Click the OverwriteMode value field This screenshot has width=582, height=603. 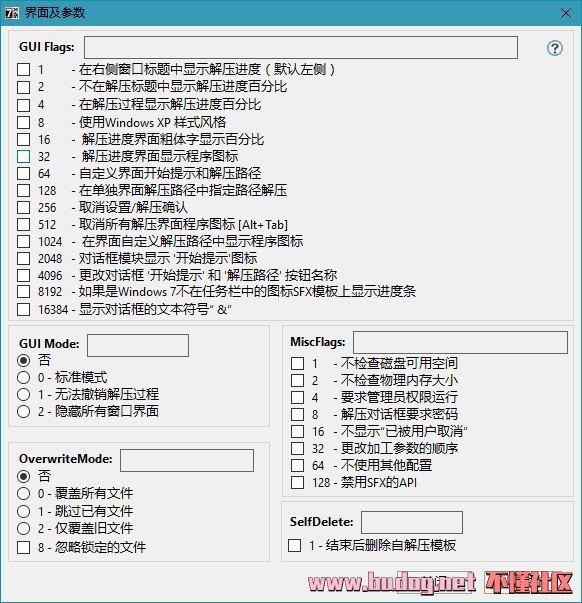click(x=187, y=460)
